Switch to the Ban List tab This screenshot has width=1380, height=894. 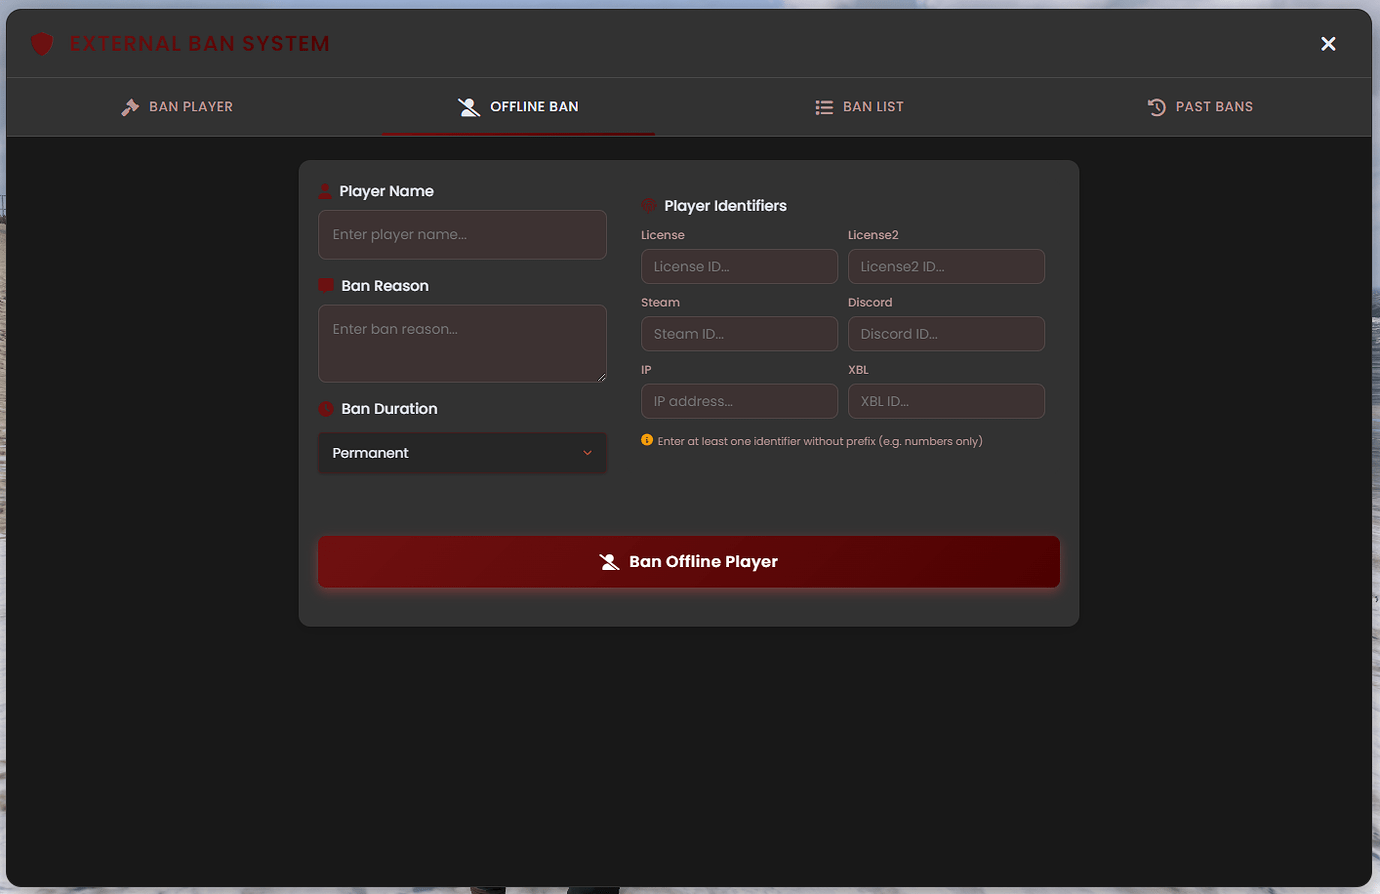859,106
